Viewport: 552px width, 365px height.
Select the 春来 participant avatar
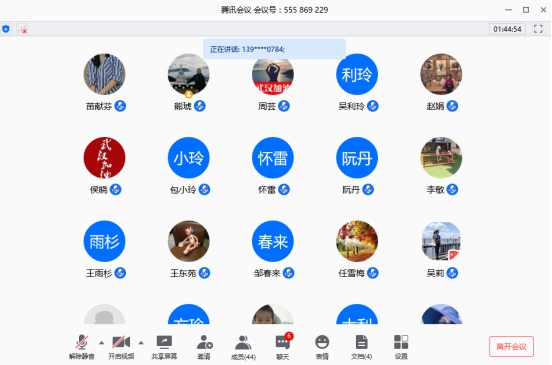(x=272, y=241)
